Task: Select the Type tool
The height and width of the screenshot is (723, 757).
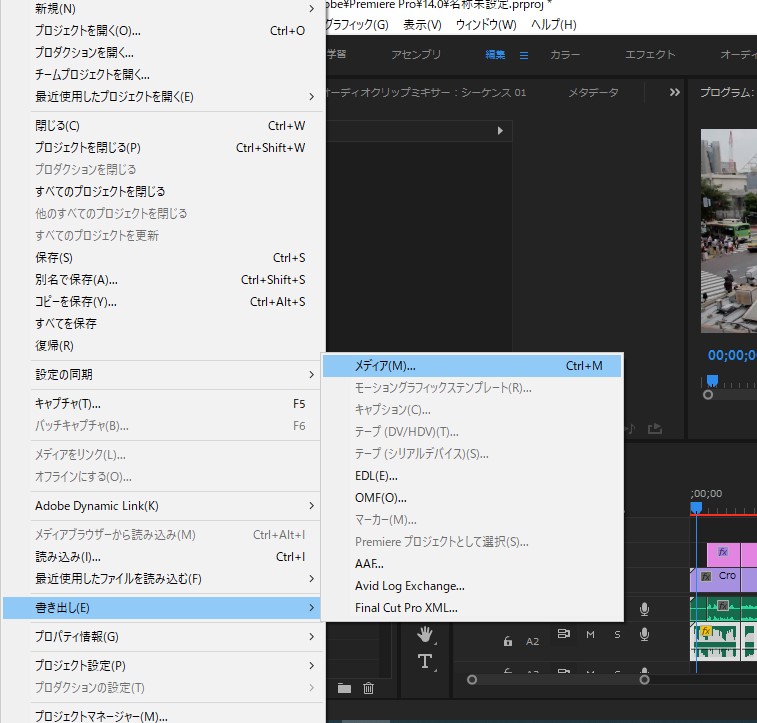Action: point(425,661)
